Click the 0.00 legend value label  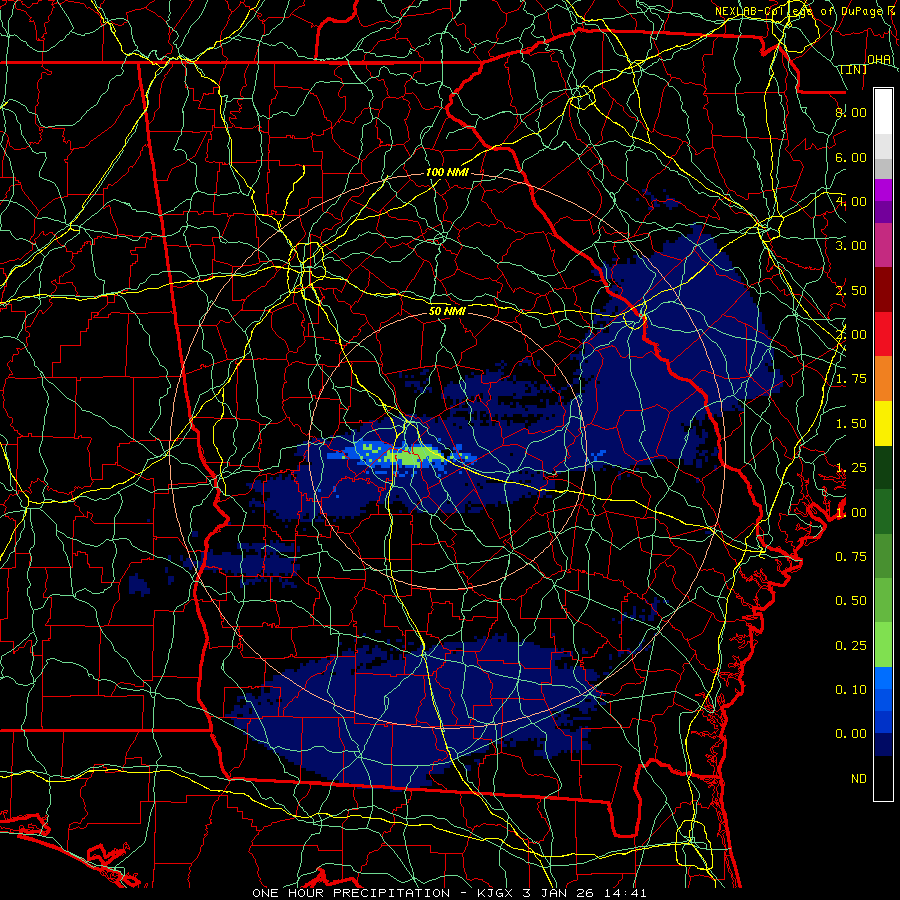[x=851, y=734]
